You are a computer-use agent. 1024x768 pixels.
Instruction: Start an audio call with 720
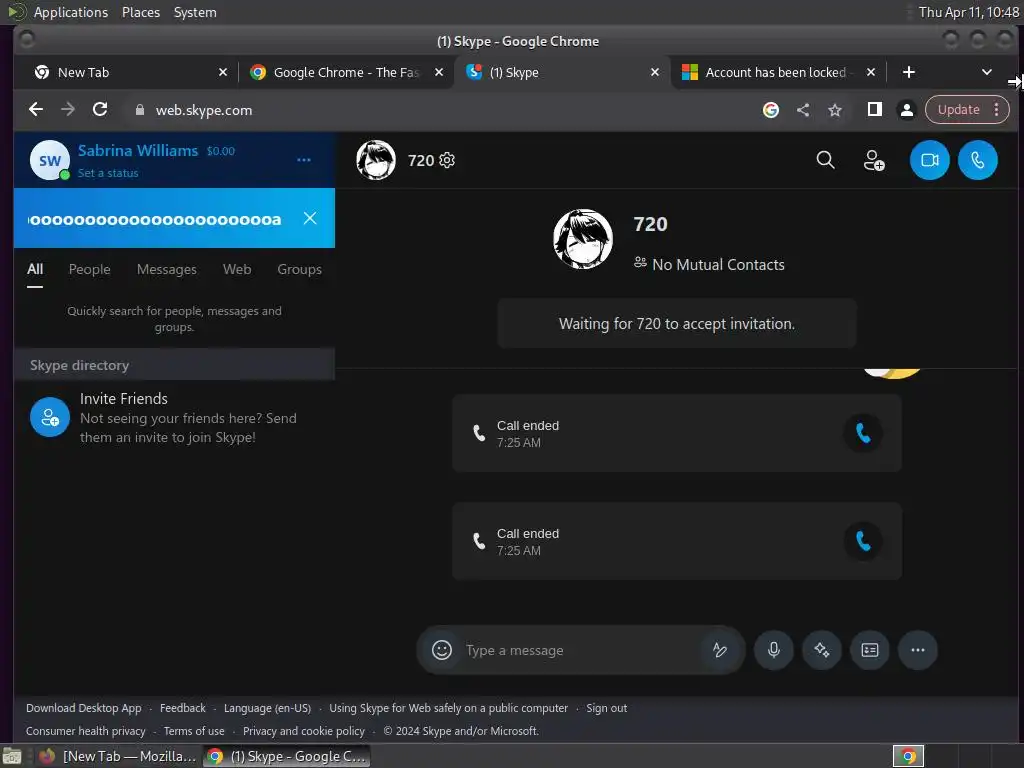978,160
